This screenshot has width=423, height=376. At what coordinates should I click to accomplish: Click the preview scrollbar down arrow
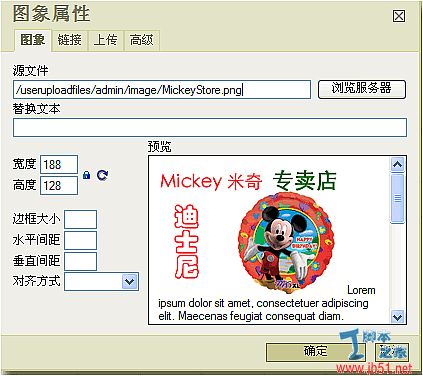[x=397, y=316]
